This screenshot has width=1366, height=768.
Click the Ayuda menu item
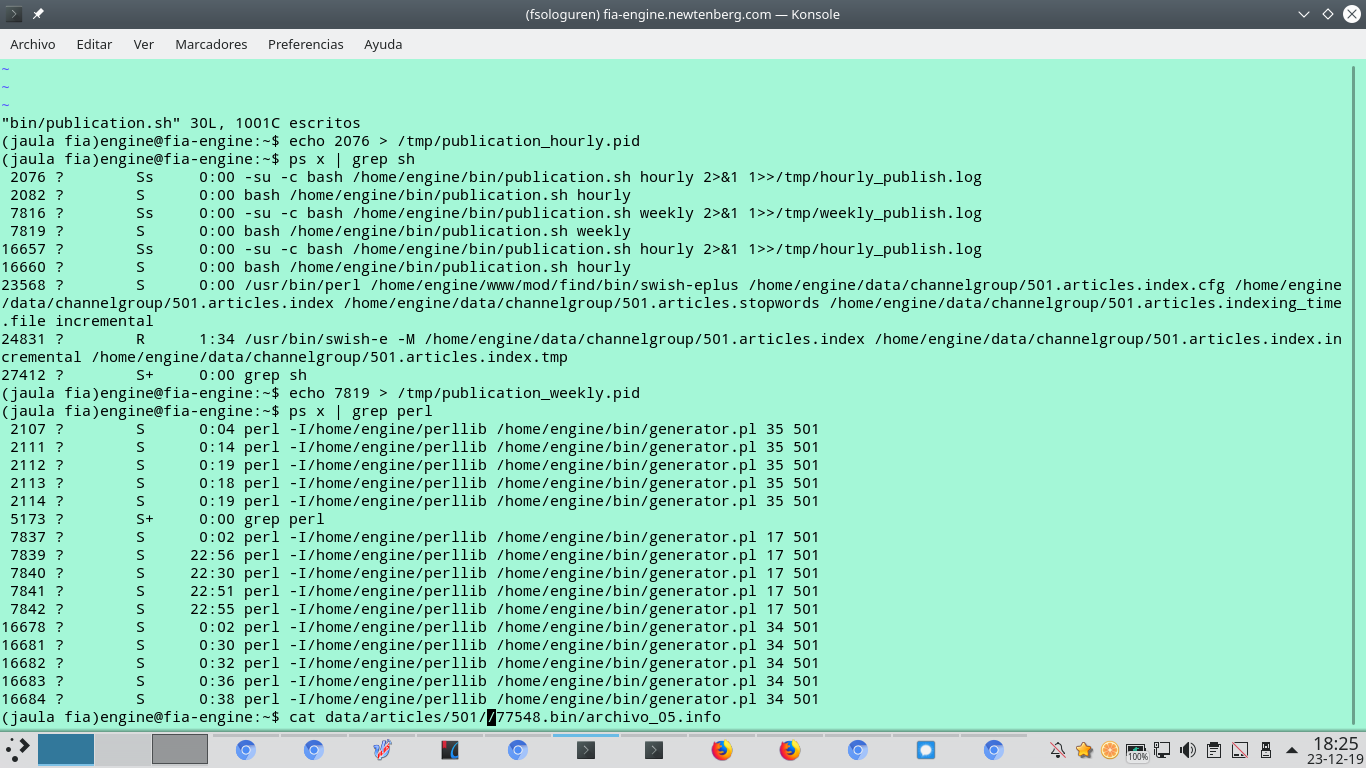tap(383, 44)
